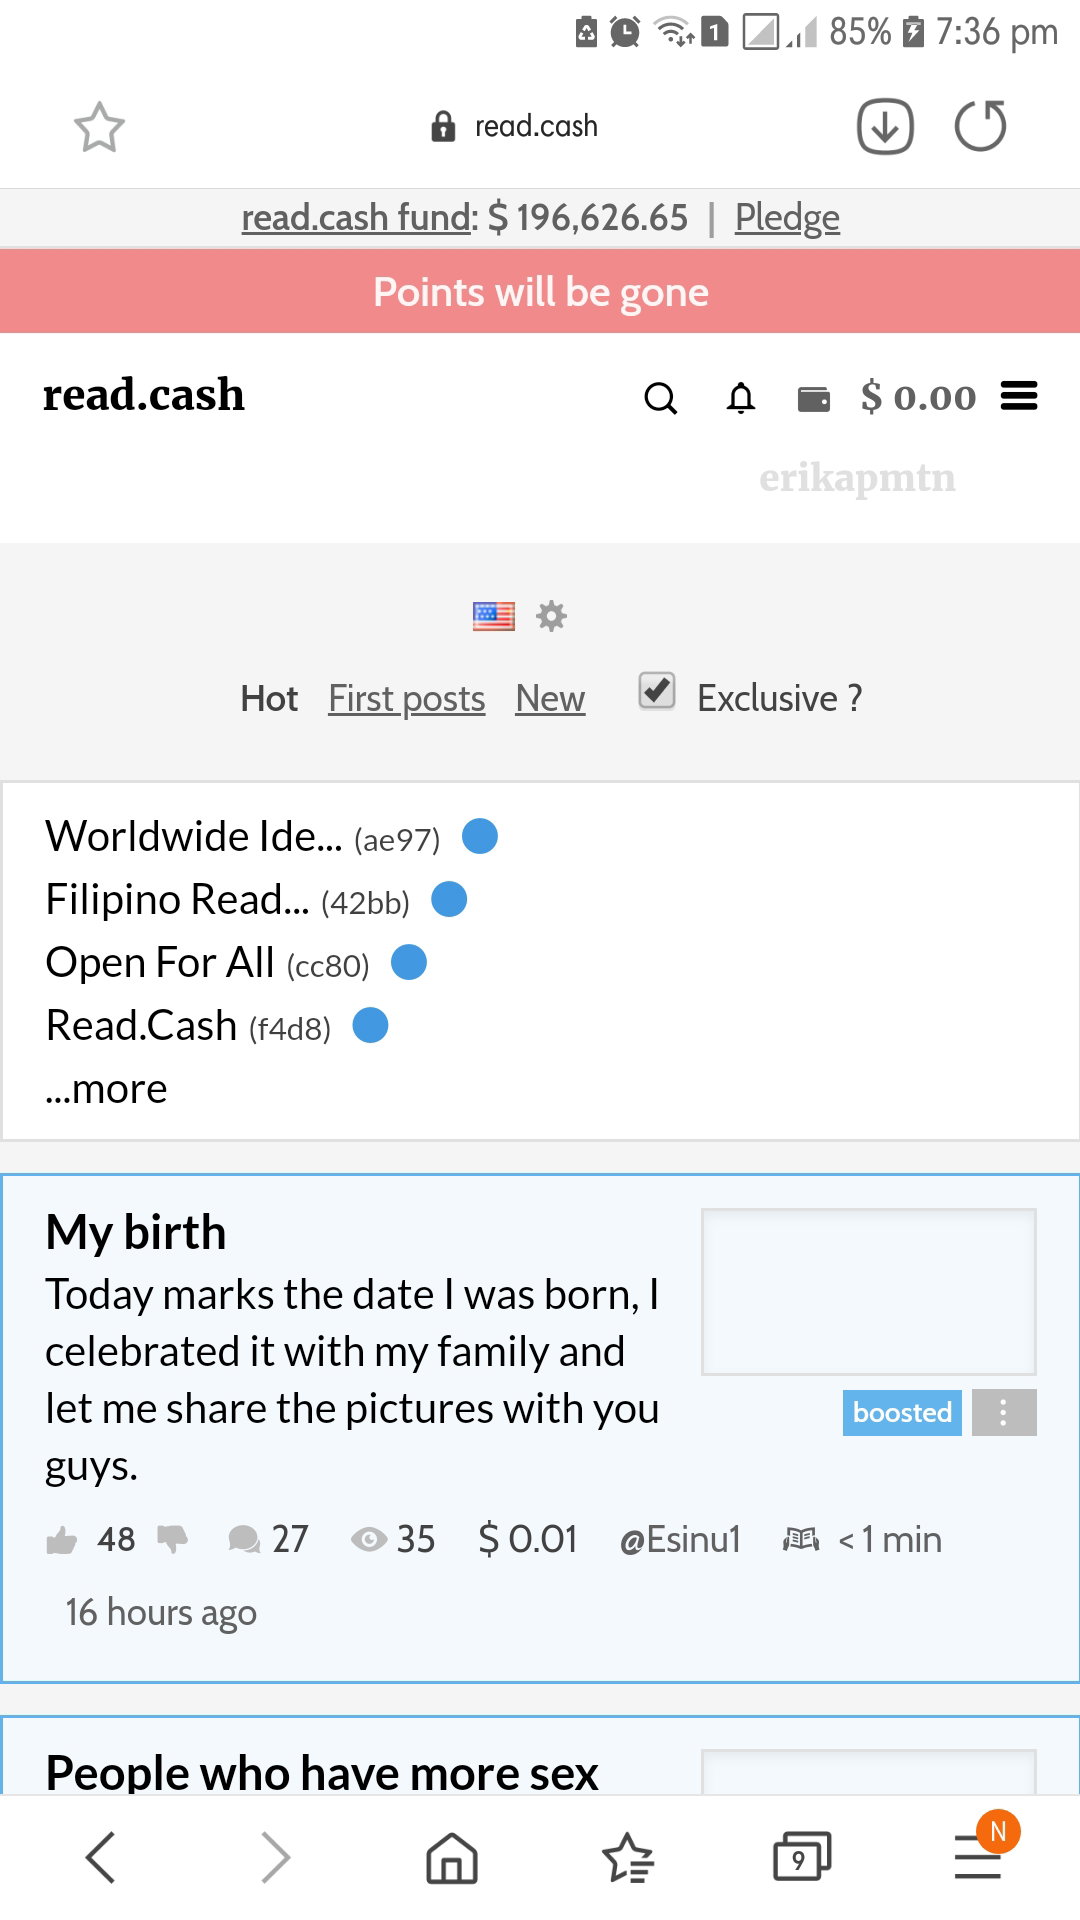Screen dimensions: 1080x1920
Task: Open feed settings gear icon
Action: coord(551,616)
